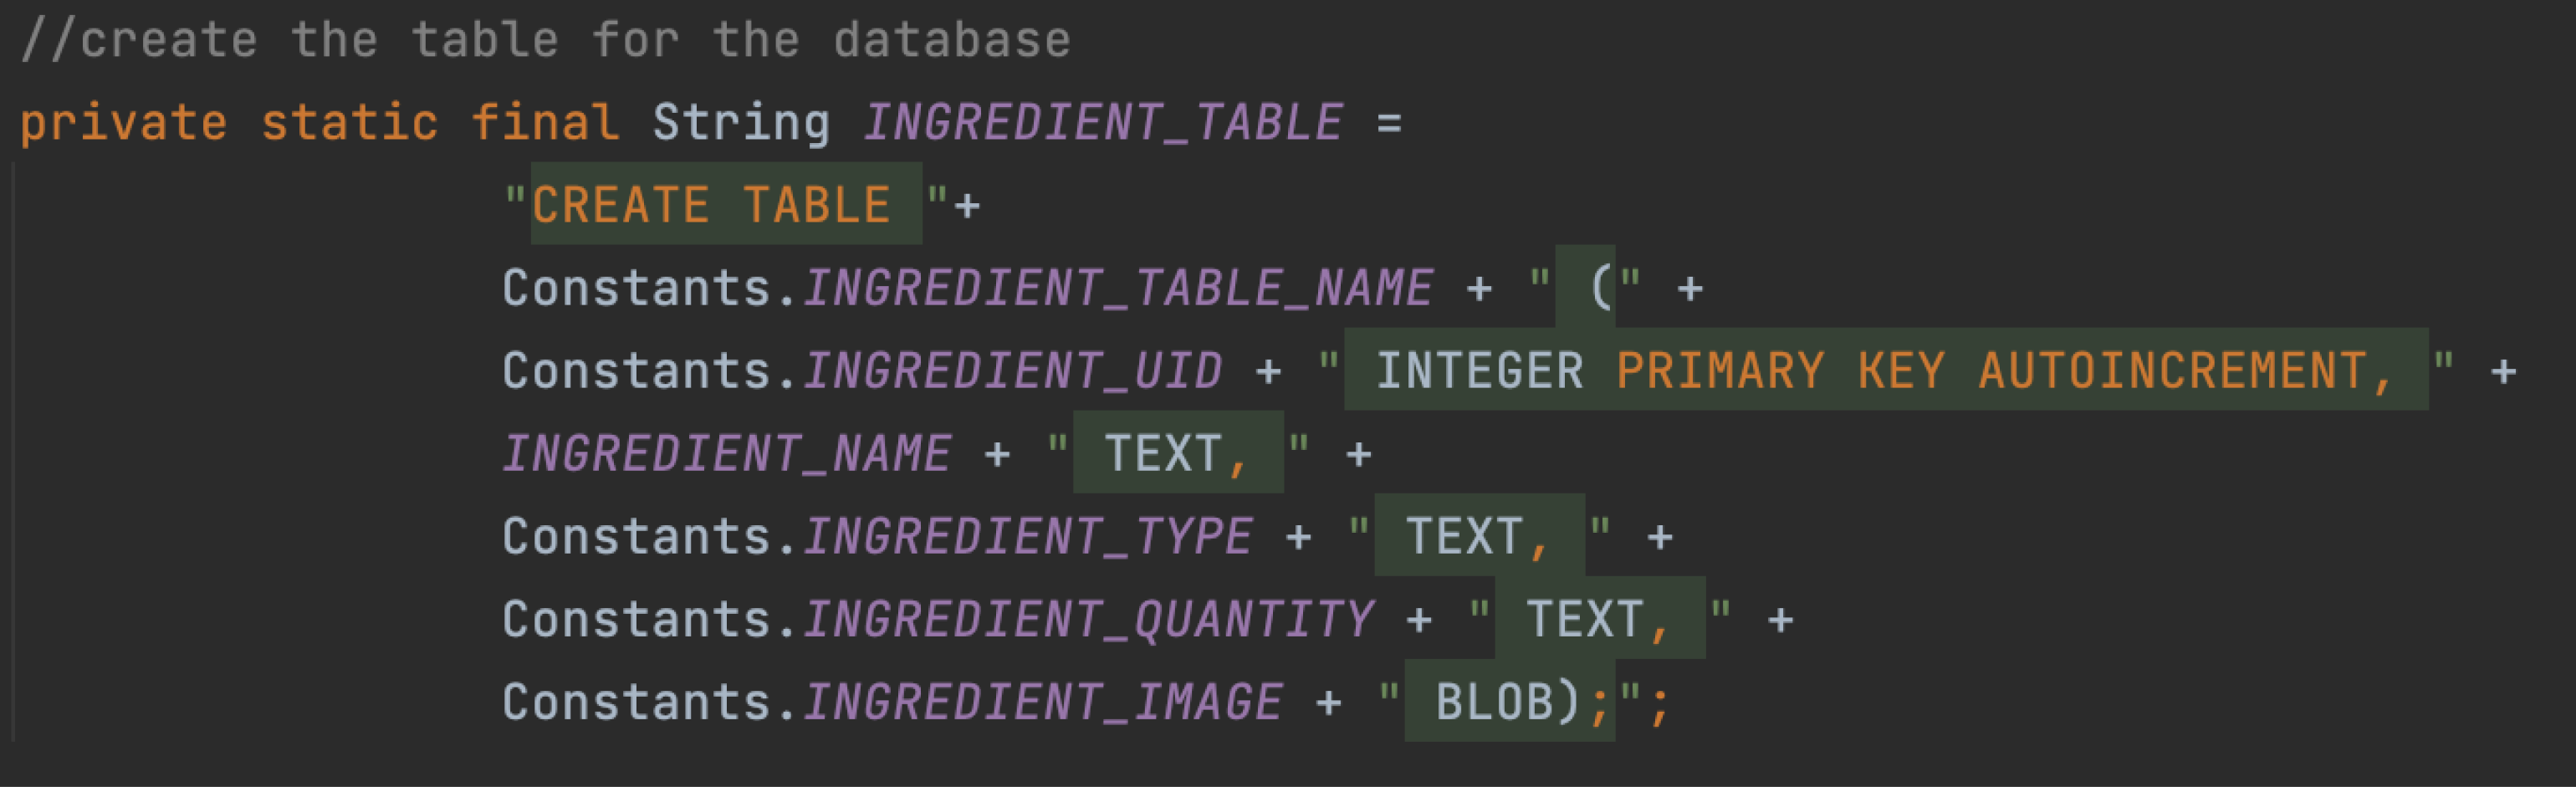Click Constants.INGREDIENT_TABLE_NAME reference
The height and width of the screenshot is (787, 2576).
(1118, 288)
